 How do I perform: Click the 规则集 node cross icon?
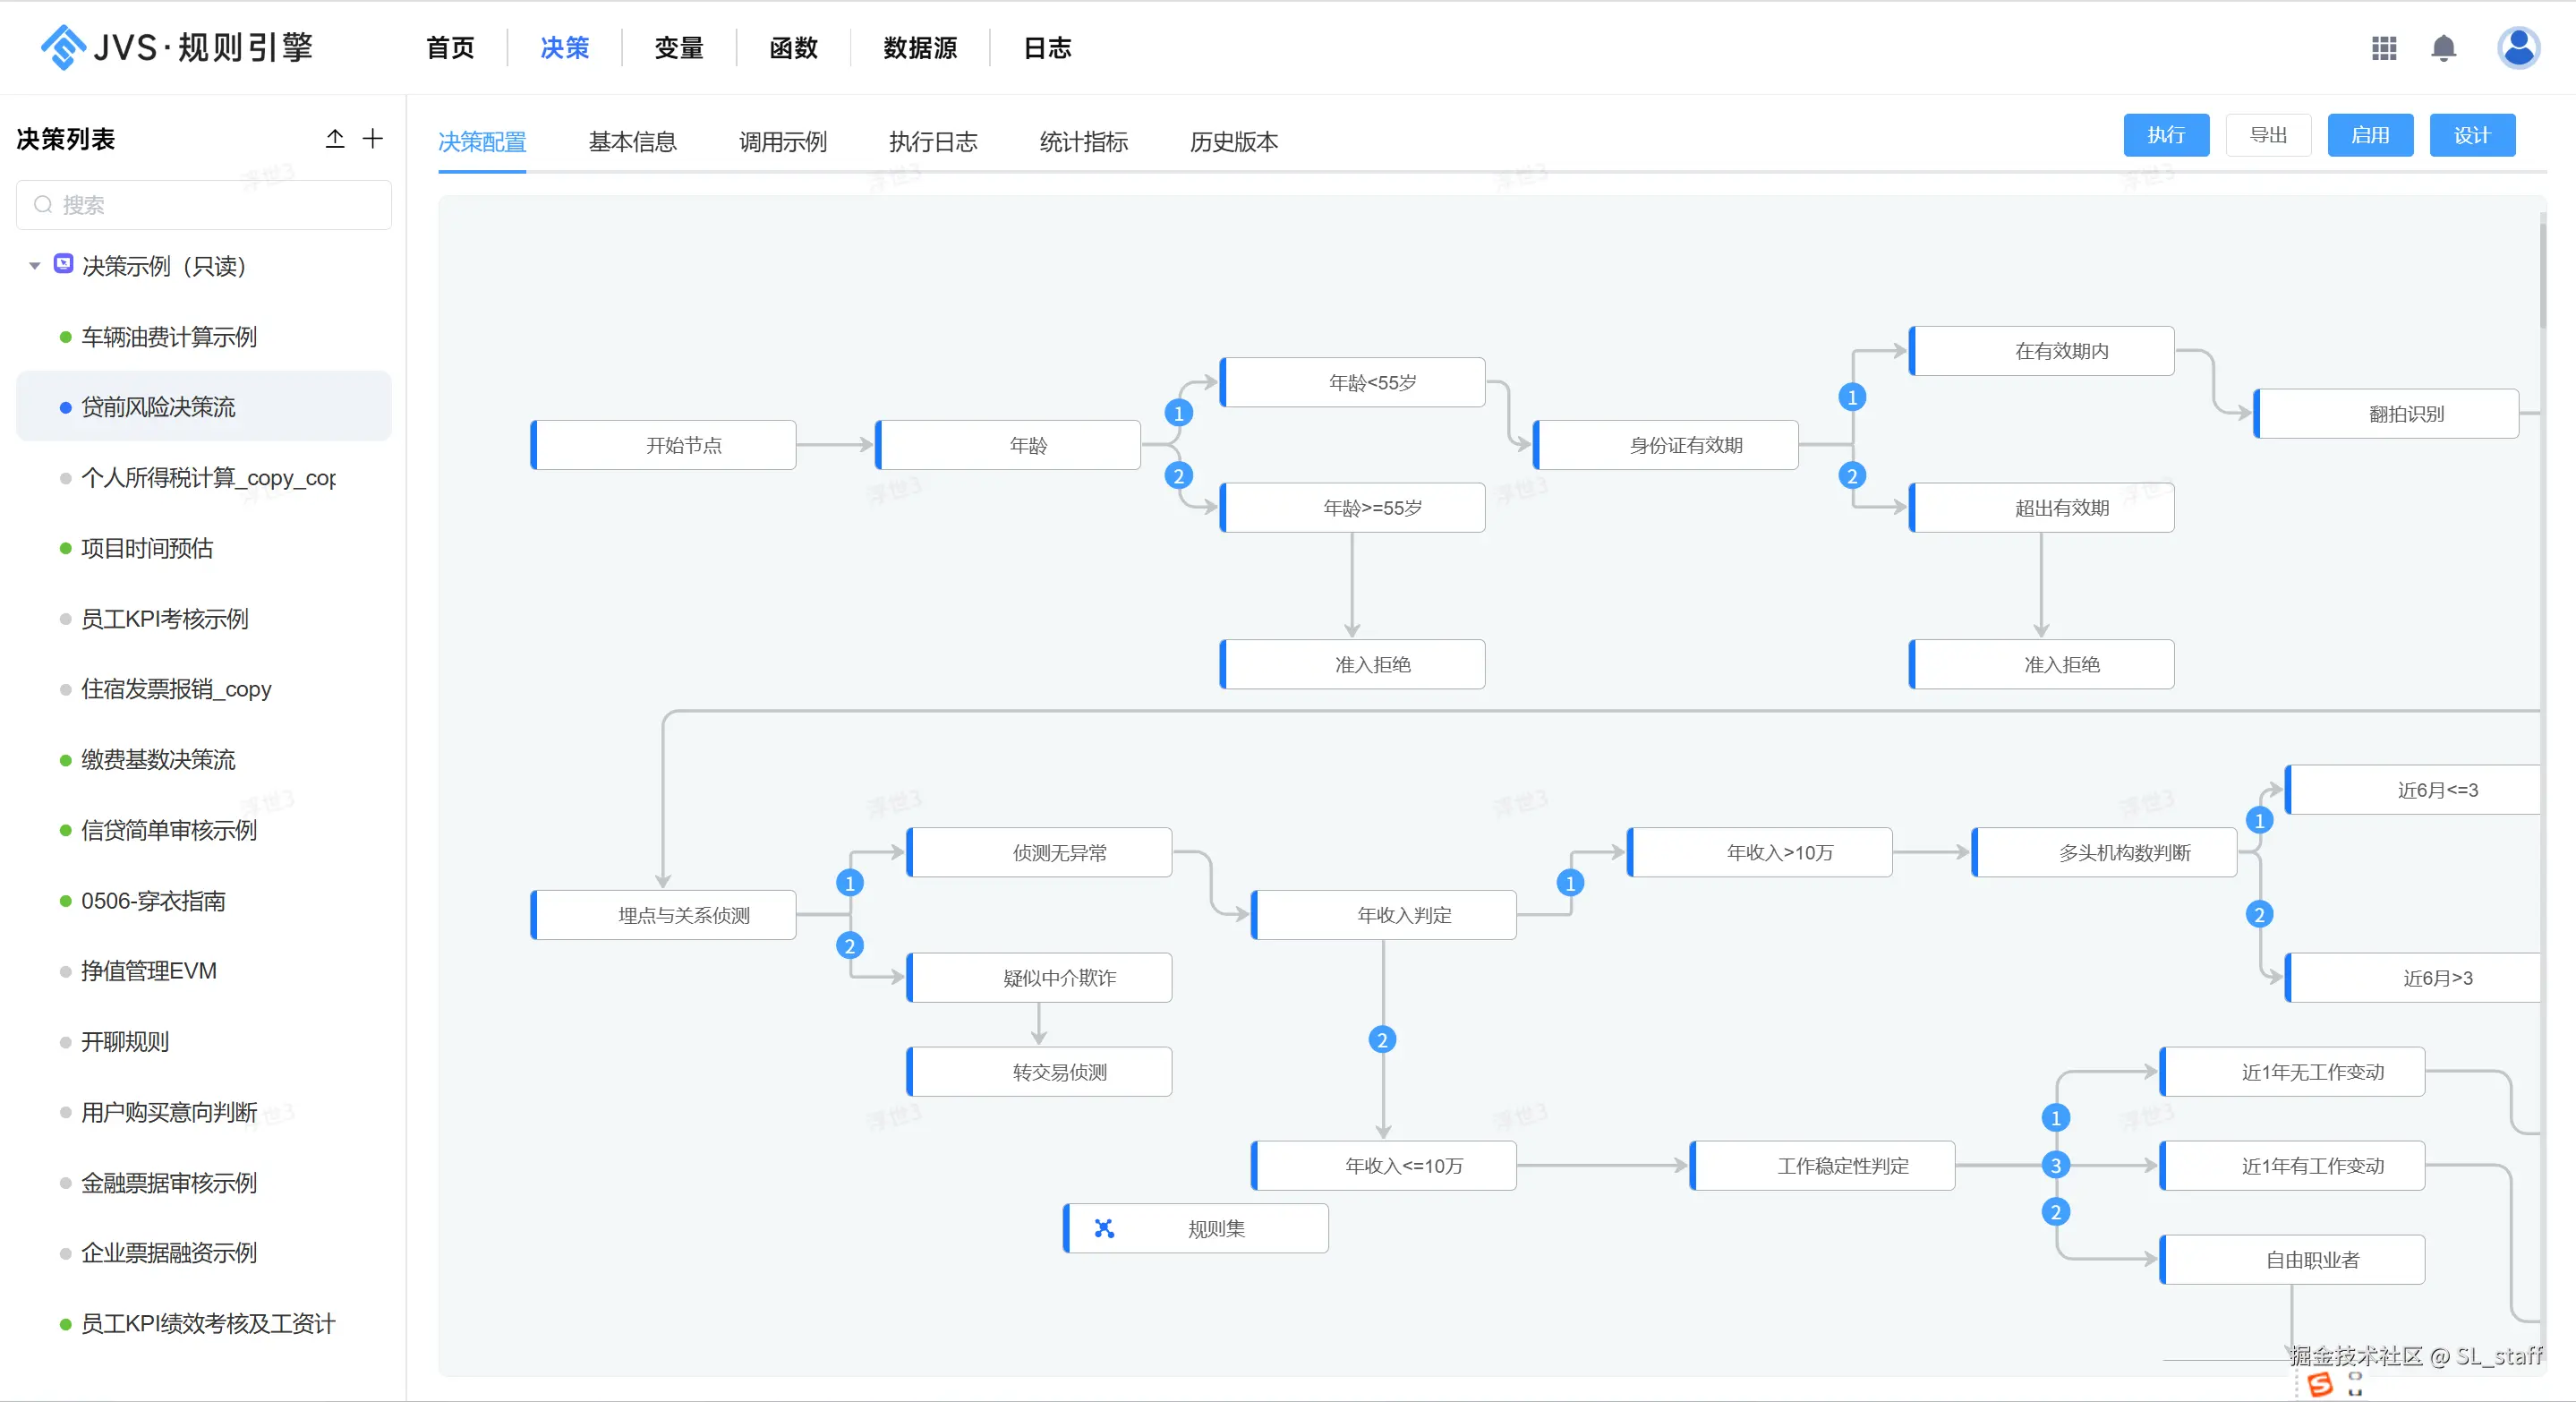click(x=1104, y=1228)
